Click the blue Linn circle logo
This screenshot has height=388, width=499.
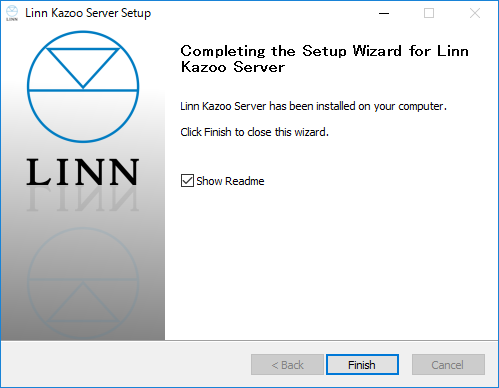[83, 87]
